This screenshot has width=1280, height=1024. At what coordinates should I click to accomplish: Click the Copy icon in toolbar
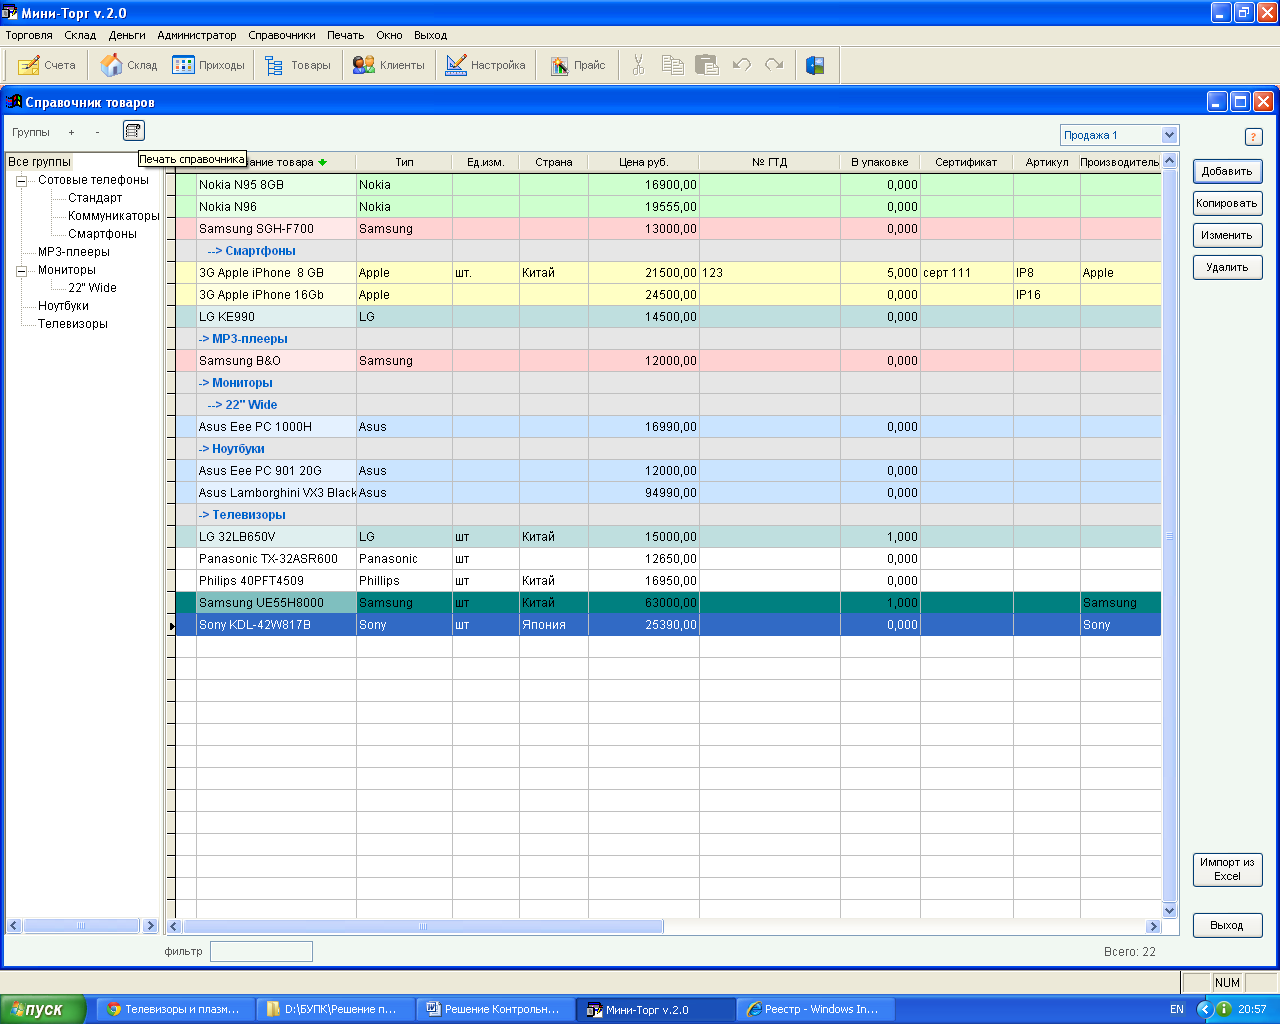pos(673,65)
